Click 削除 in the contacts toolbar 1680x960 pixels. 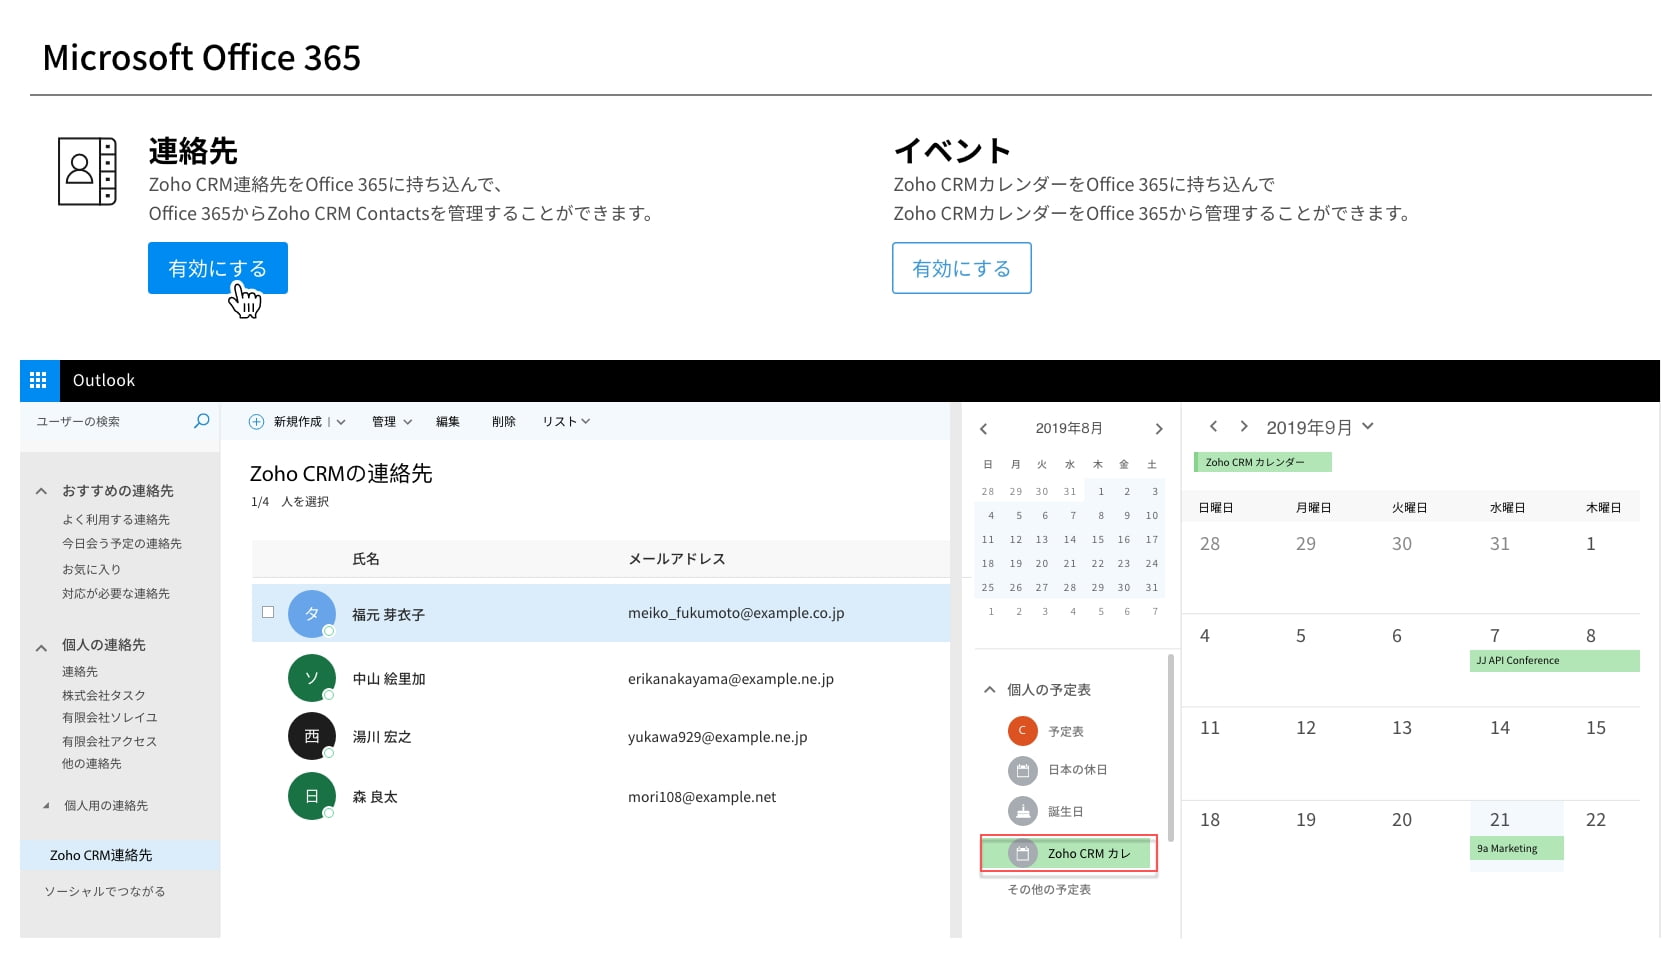(504, 422)
